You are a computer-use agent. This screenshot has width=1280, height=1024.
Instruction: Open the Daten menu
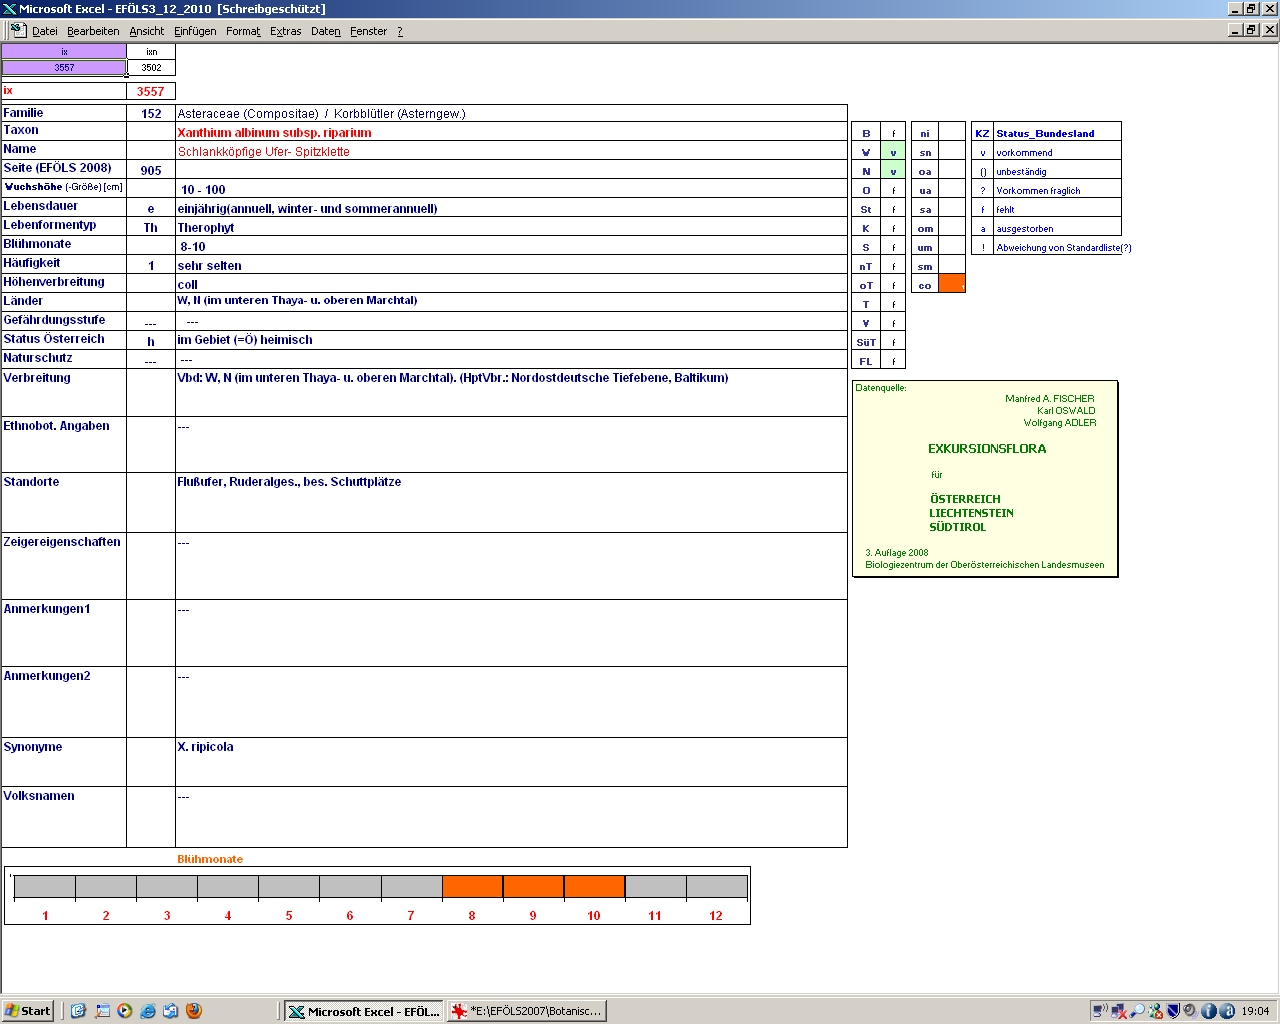click(x=326, y=31)
